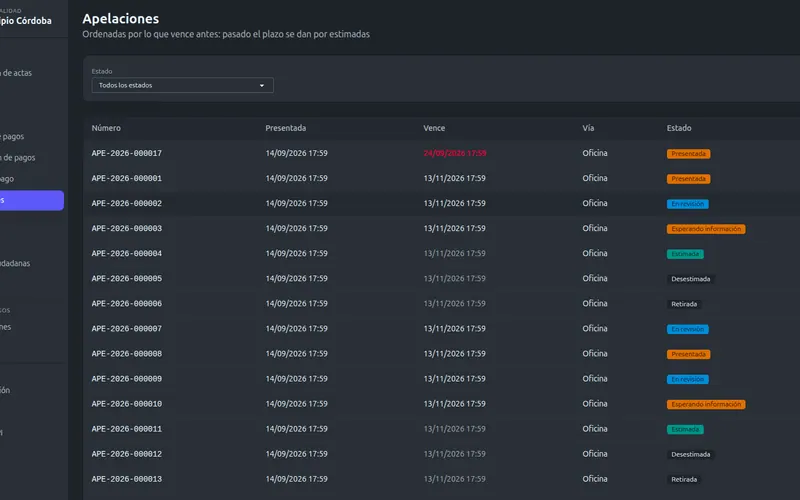Image resolution: width=800 pixels, height=500 pixels.
Task: Open the Estado filter dropdown
Action: [182, 85]
